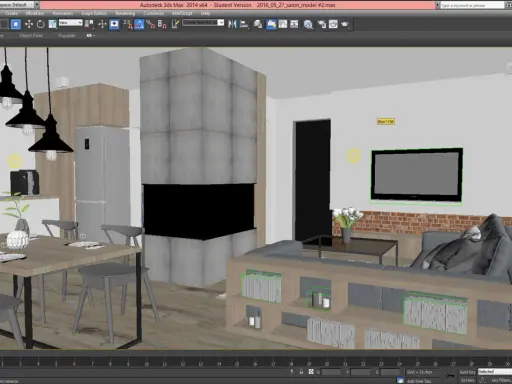The width and height of the screenshot is (512, 384).
Task: Open the MAXScript menu
Action: click(x=182, y=13)
